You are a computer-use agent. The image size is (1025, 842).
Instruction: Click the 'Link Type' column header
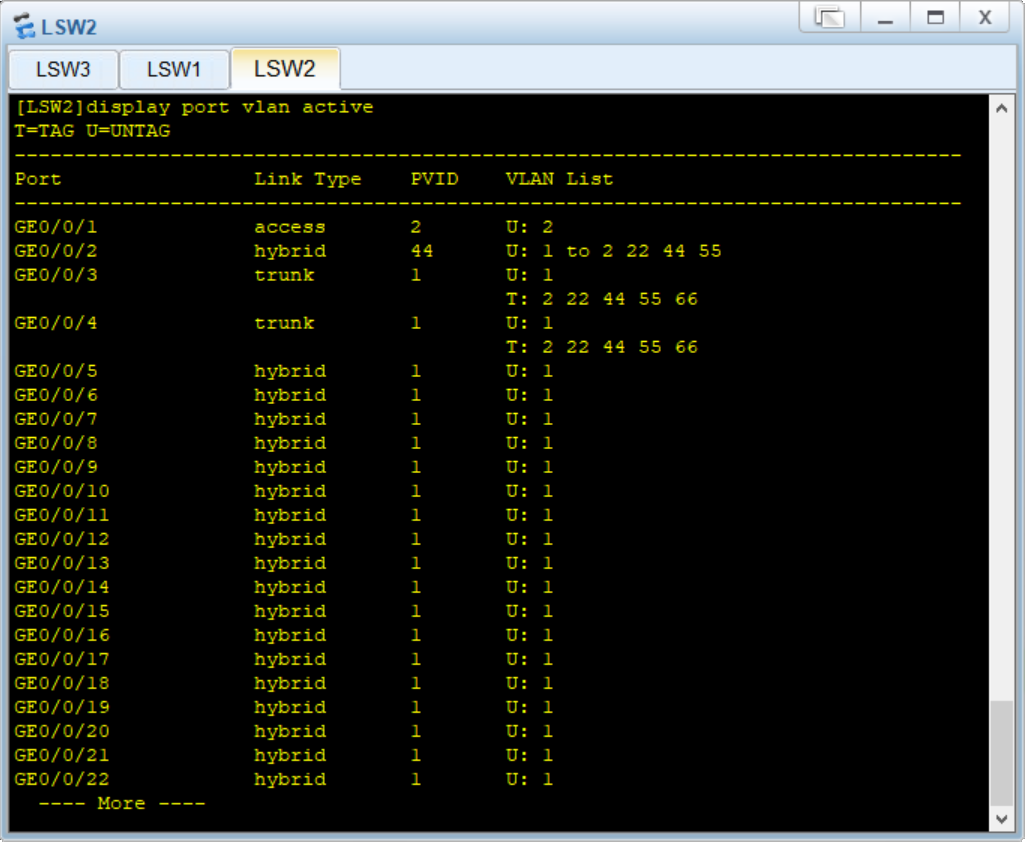click(x=307, y=179)
